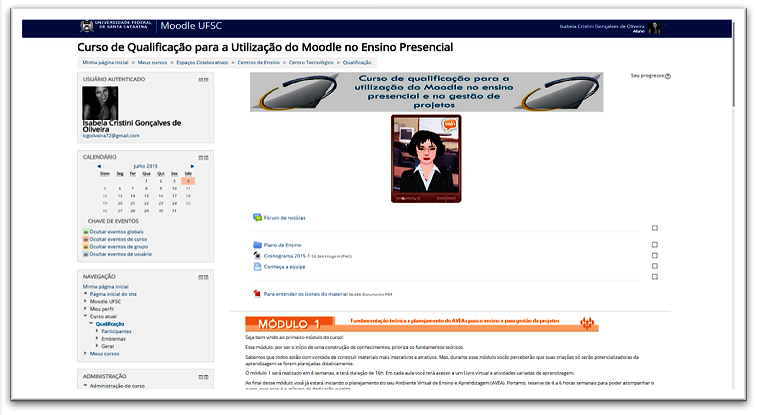Open the Conheça a equipe link
Image resolution: width=759 pixels, height=415 pixels.
coord(285,267)
